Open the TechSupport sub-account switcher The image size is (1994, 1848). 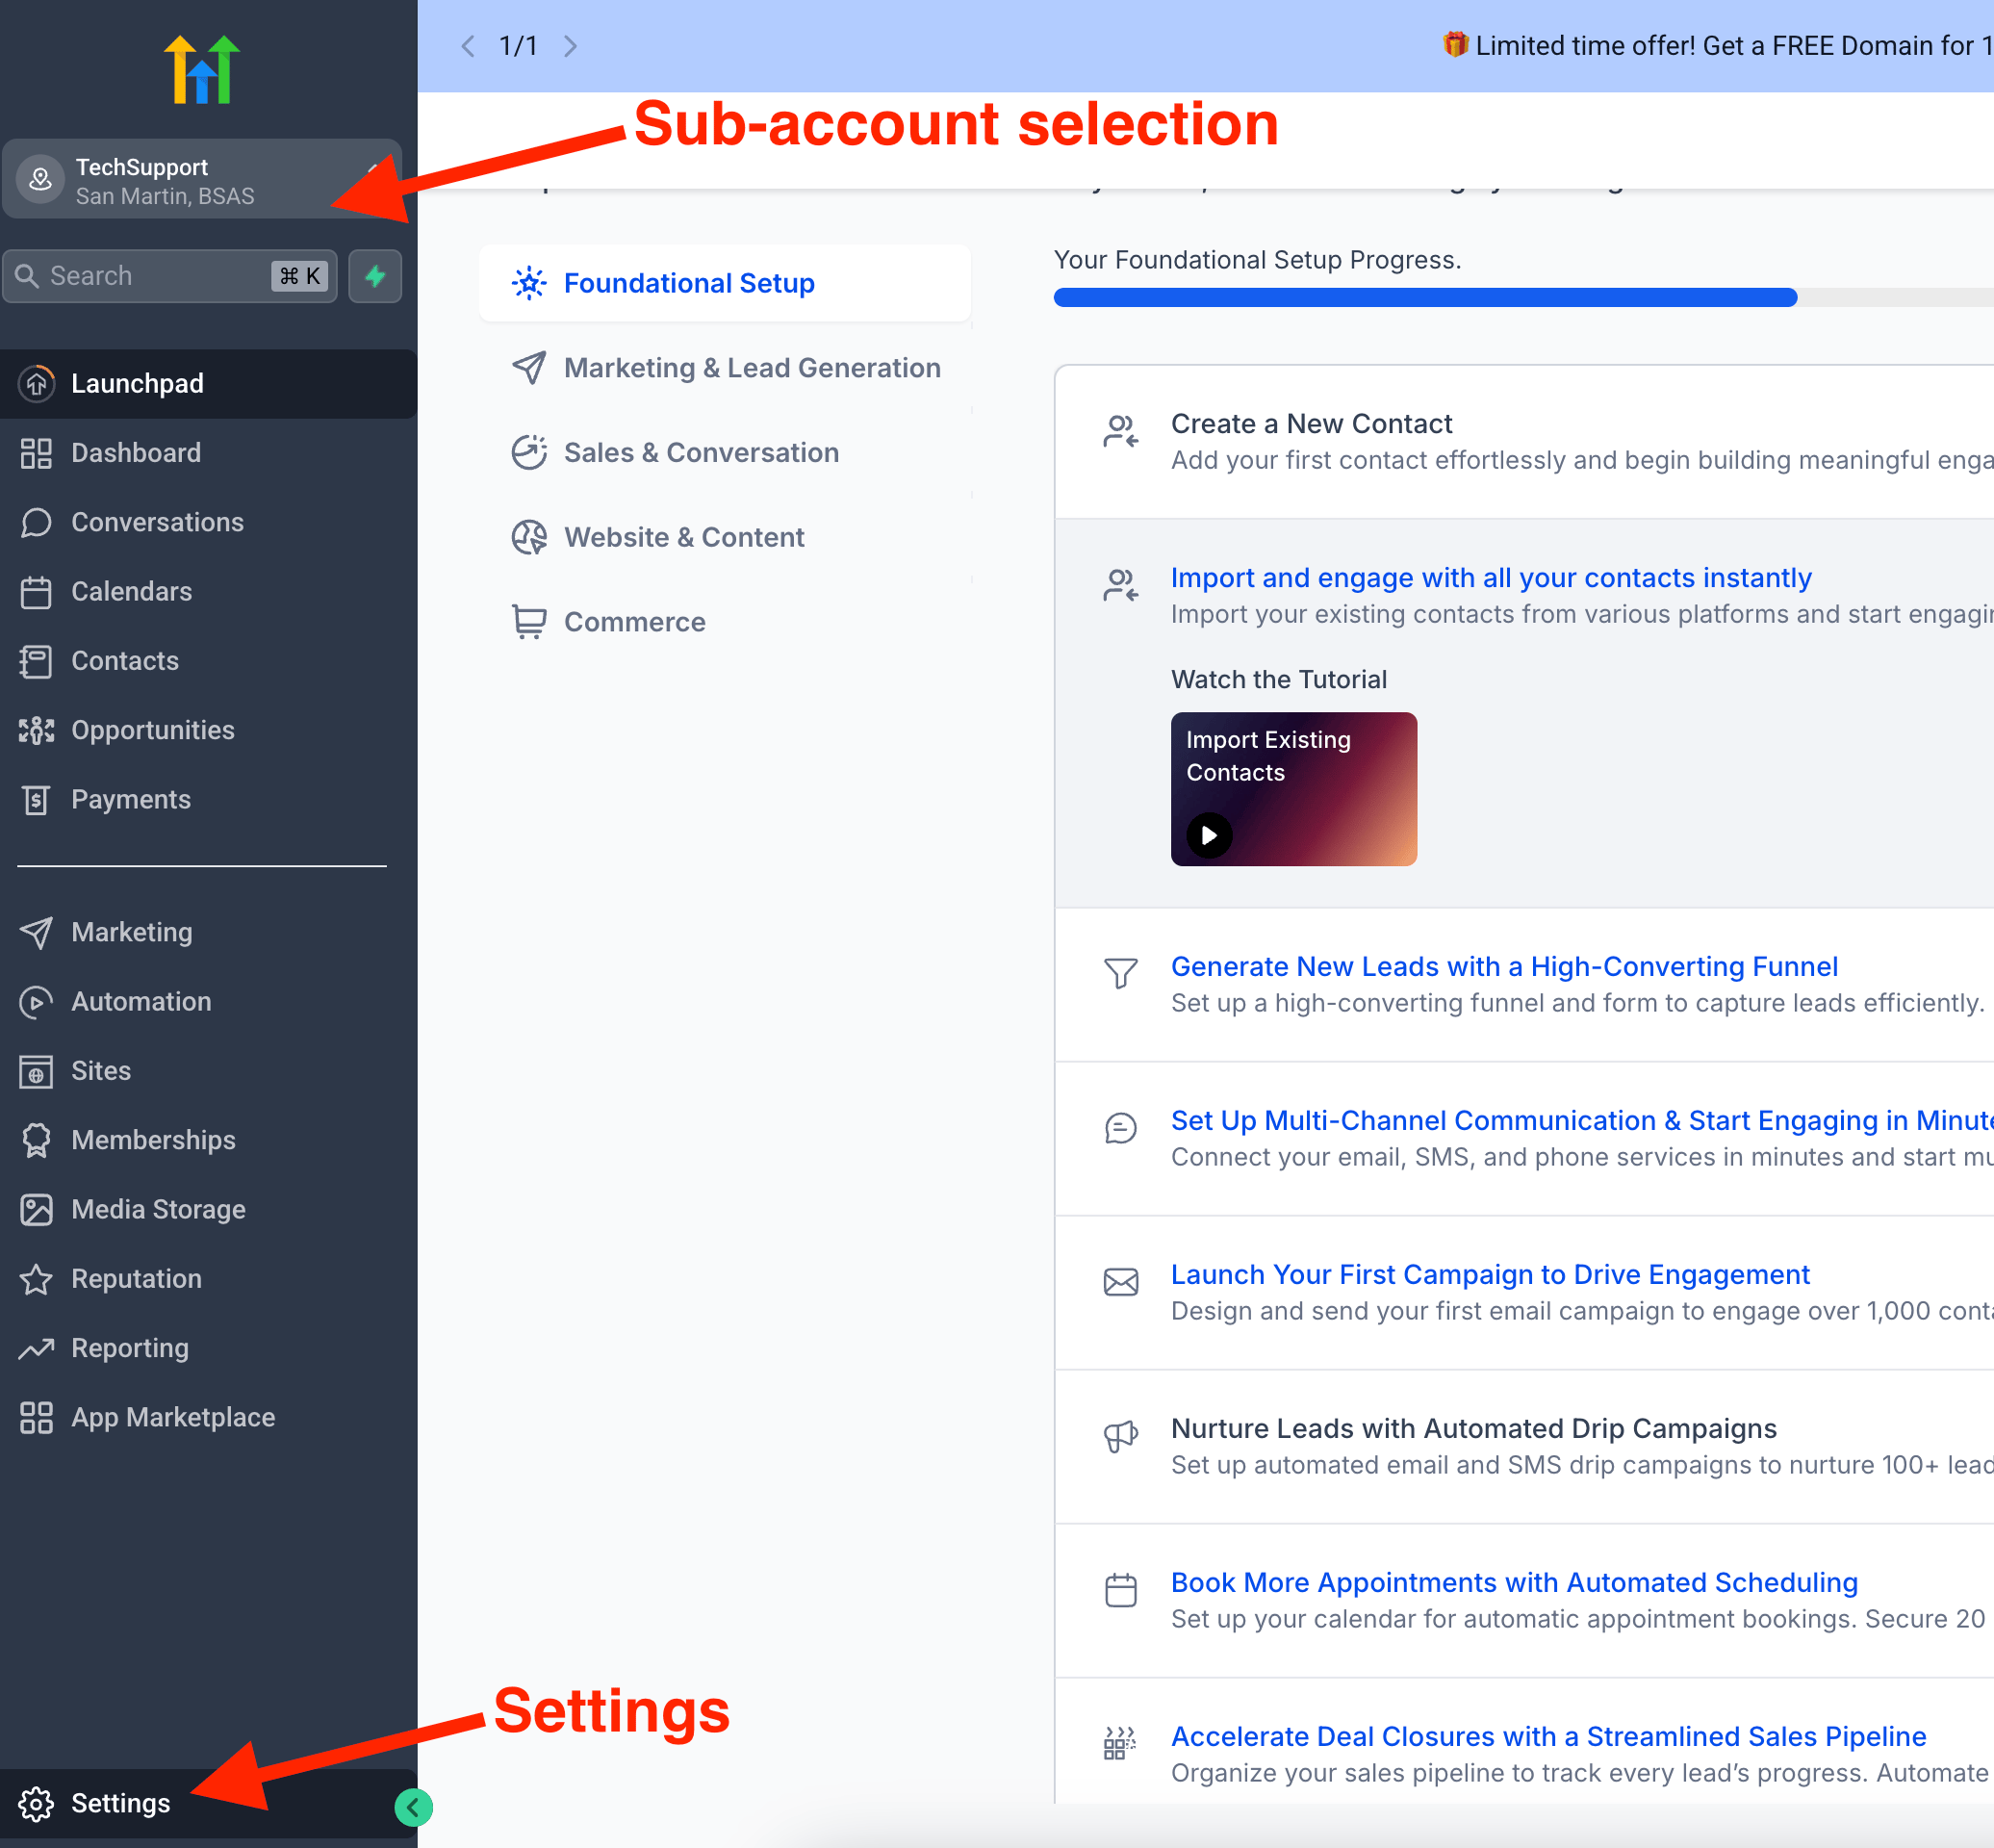pos(202,180)
